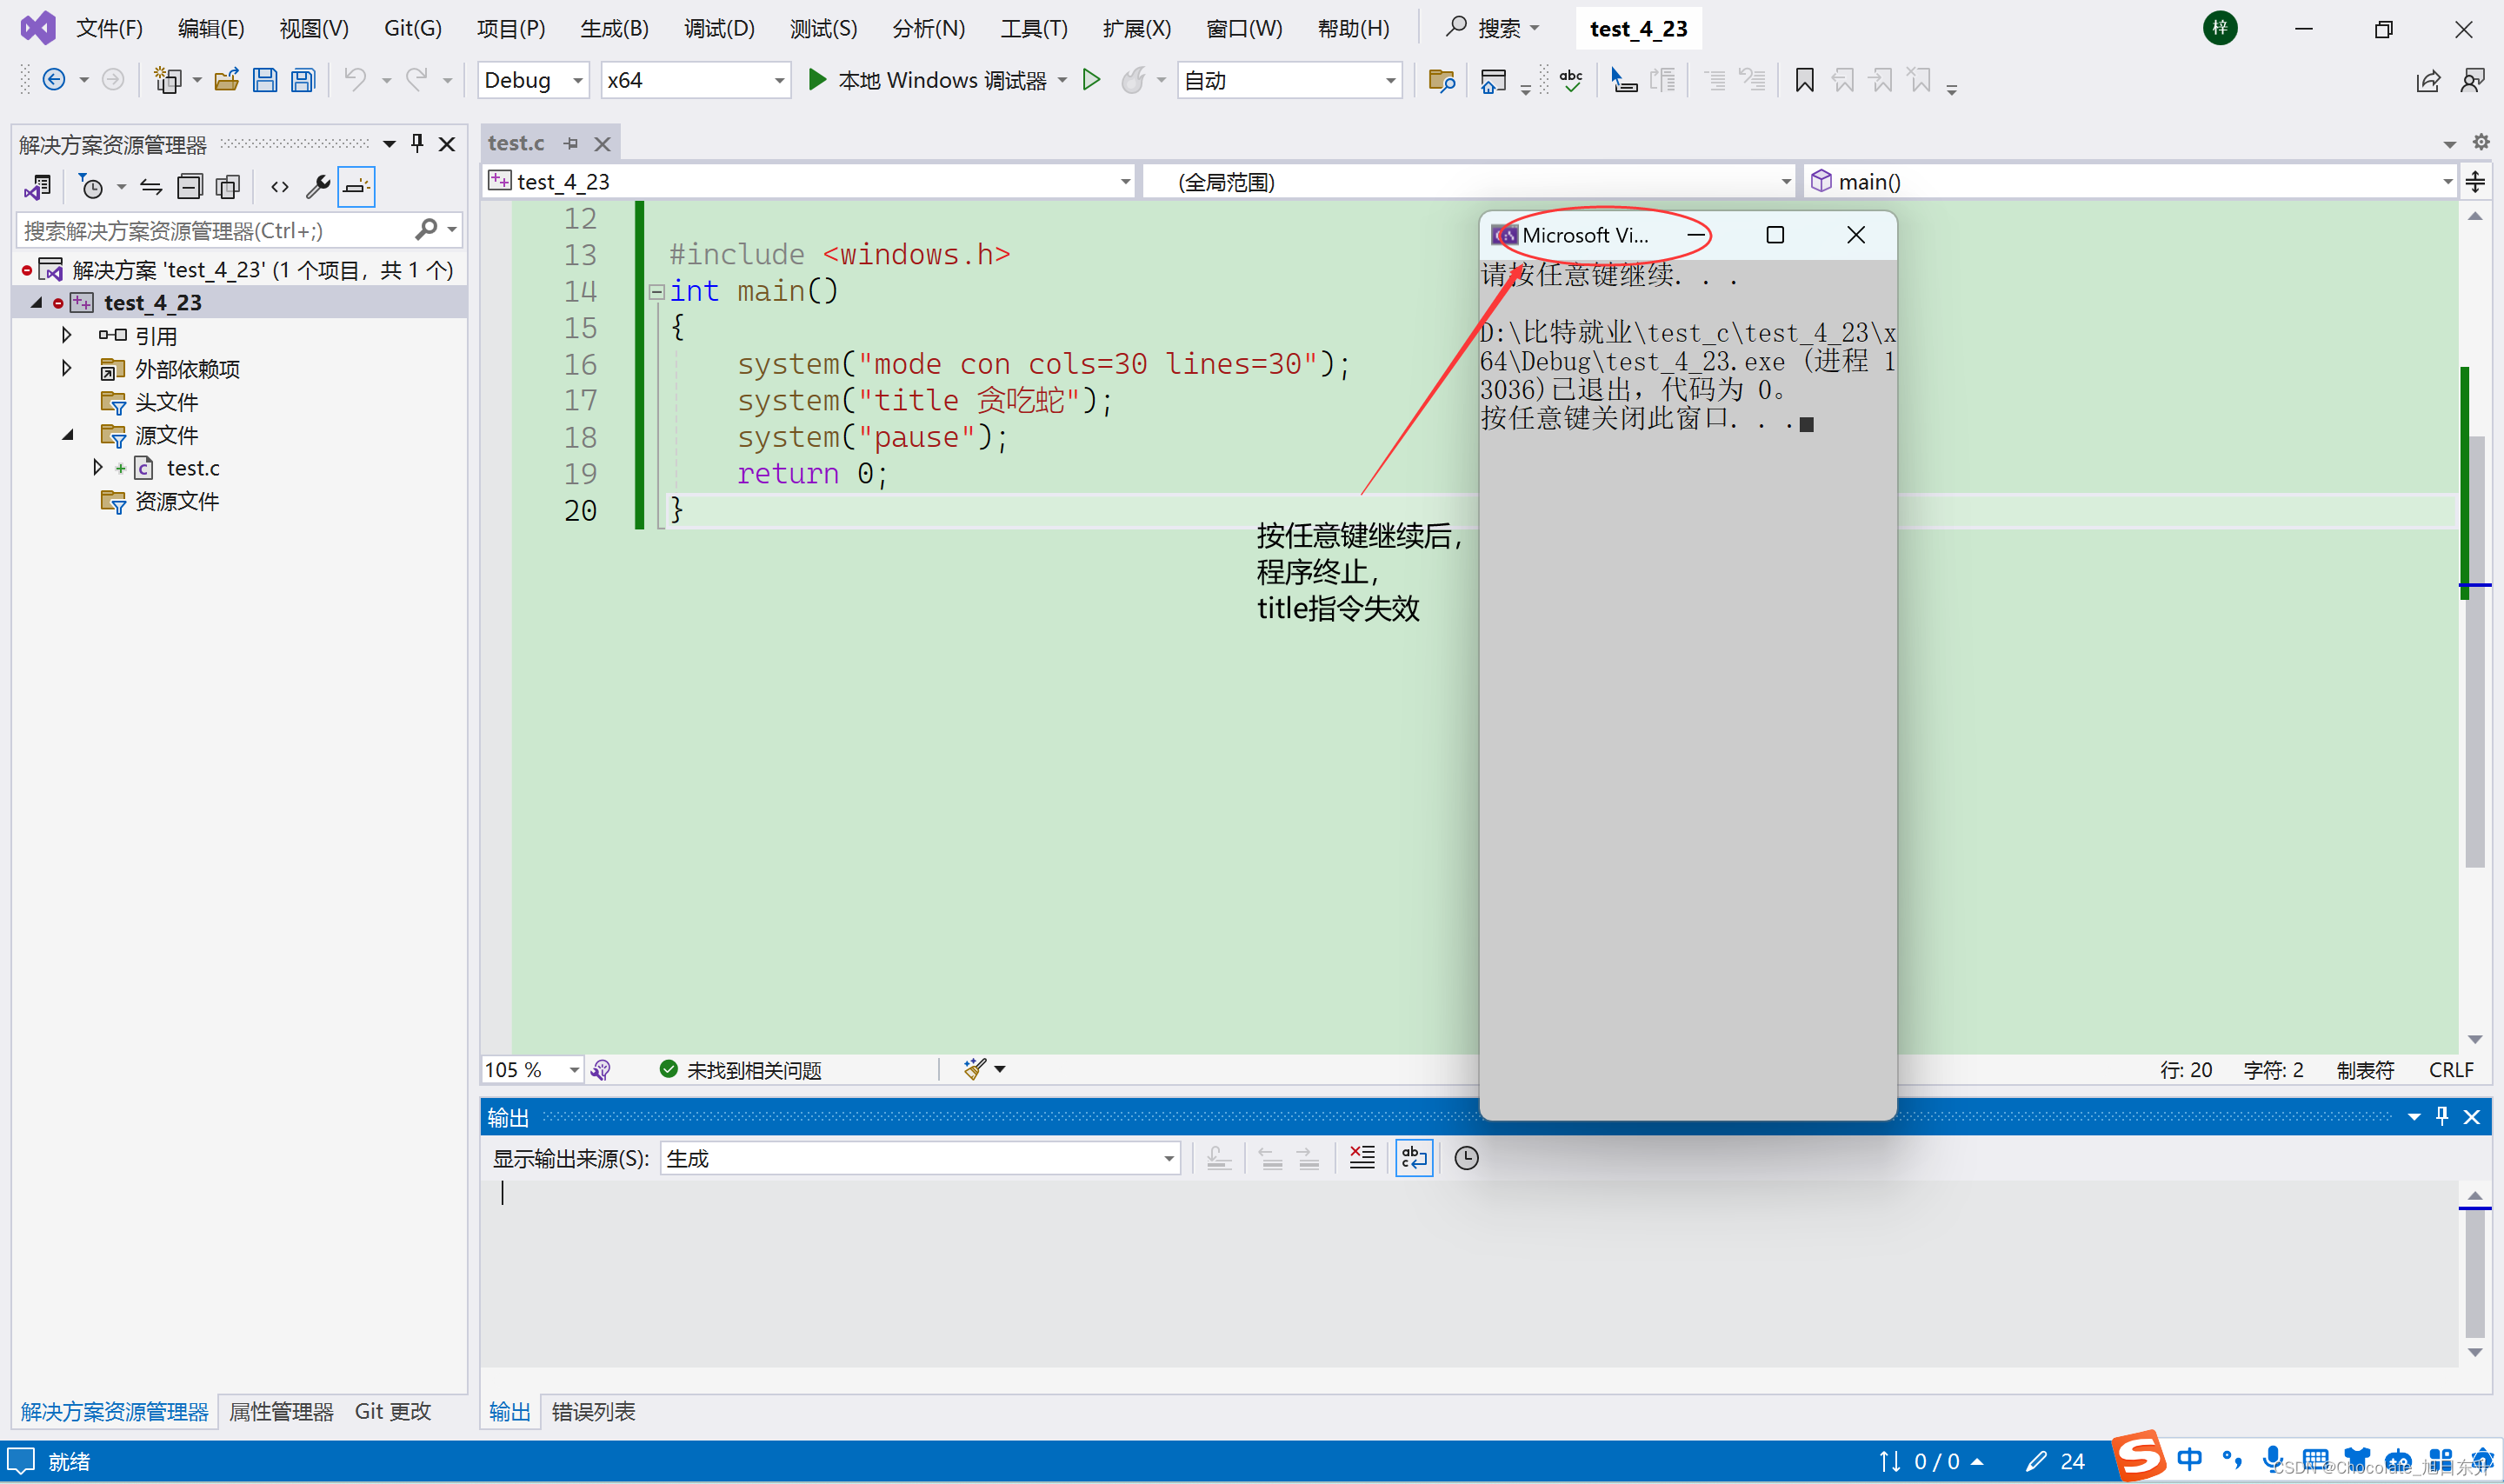Toggle auto-hide pin of Output panel
The height and width of the screenshot is (1484, 2504).
(2441, 1116)
